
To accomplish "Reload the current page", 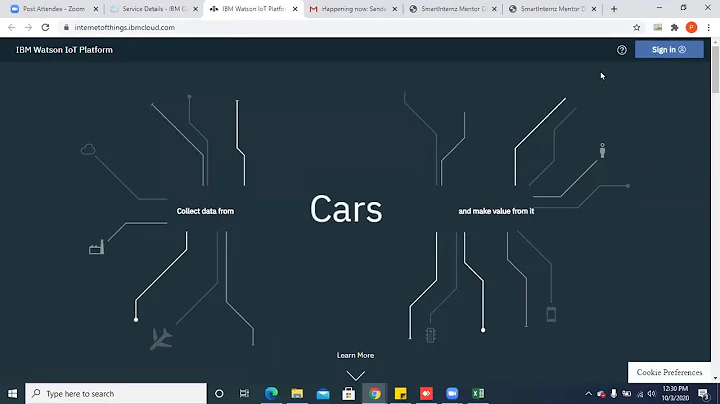I will 45,28.
